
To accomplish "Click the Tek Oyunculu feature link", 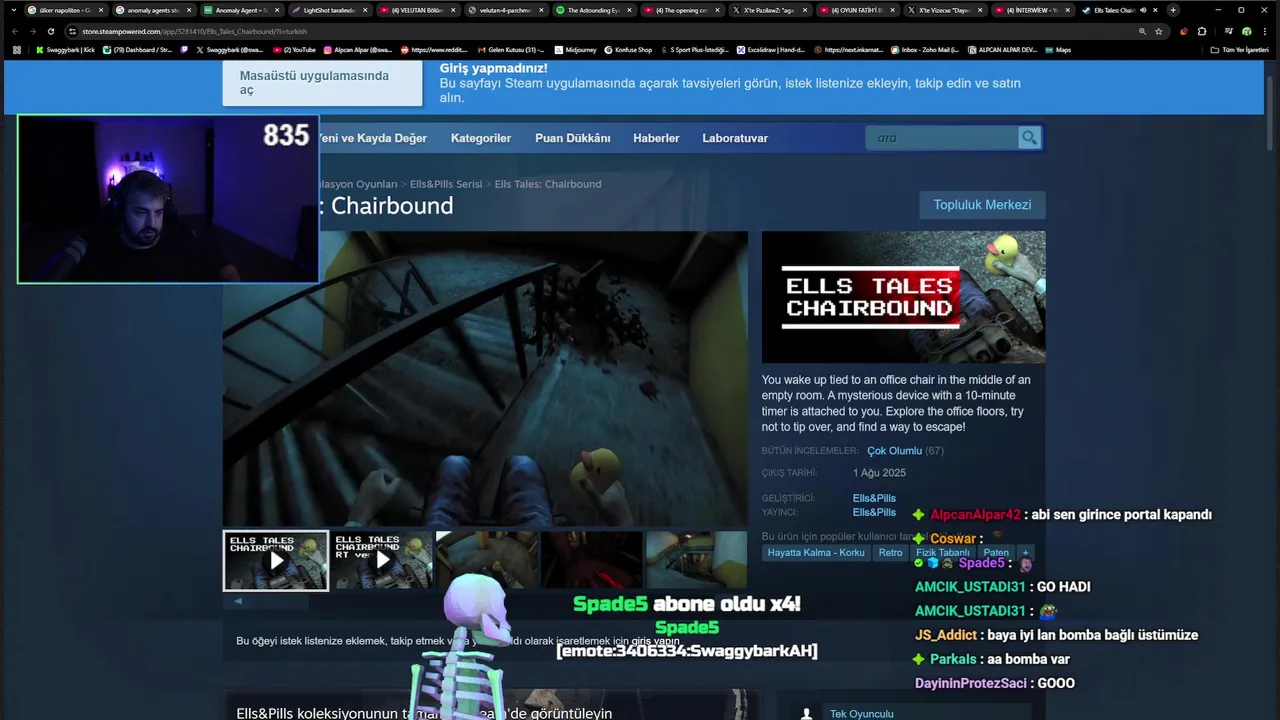I will click(x=862, y=714).
